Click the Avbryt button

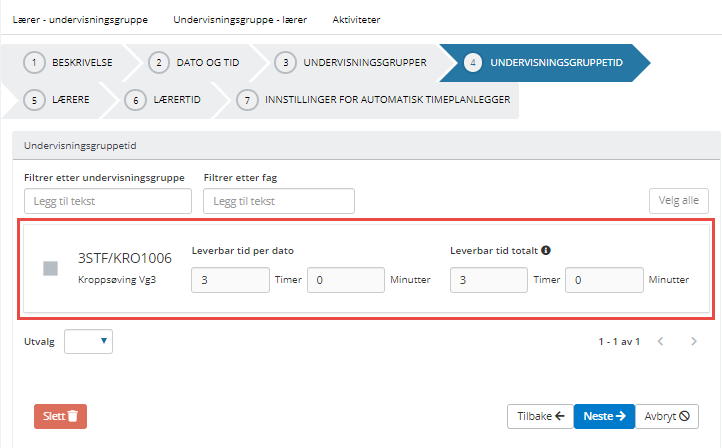click(x=667, y=416)
